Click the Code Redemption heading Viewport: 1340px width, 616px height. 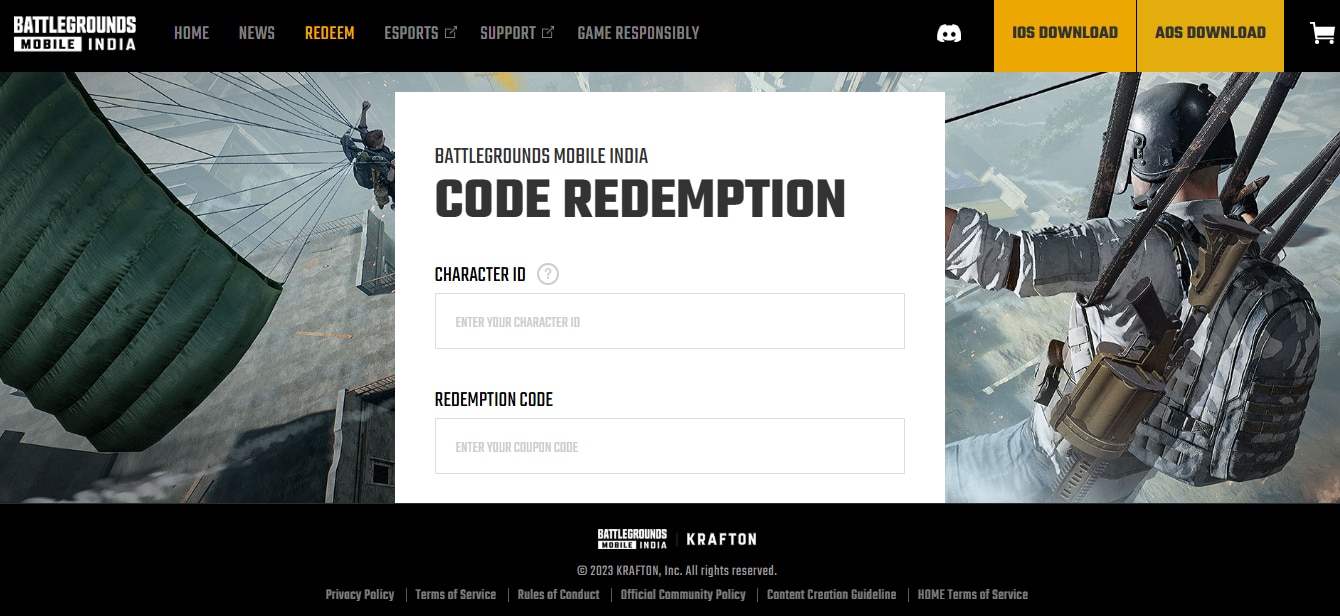(x=640, y=199)
